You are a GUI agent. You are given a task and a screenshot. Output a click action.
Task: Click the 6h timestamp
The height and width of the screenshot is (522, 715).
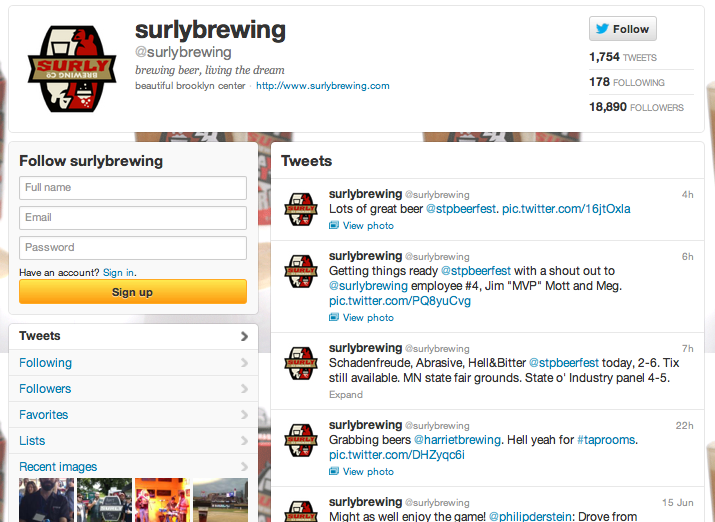[687, 257]
